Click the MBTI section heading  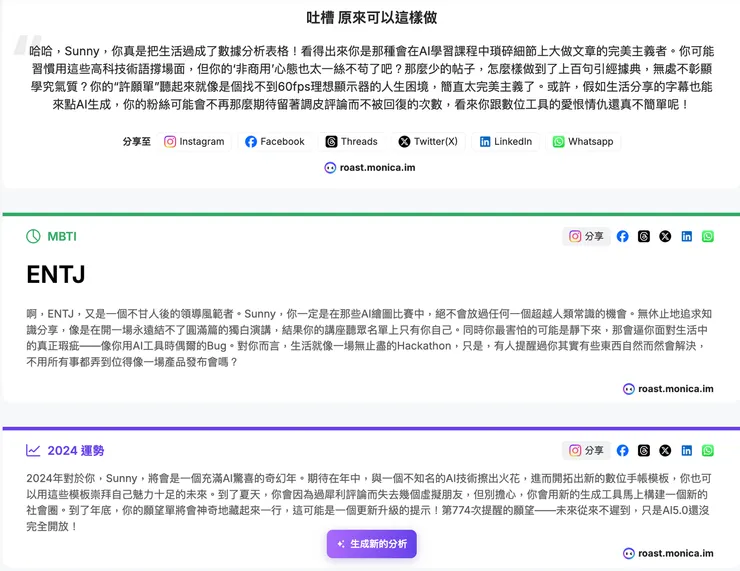[x=62, y=236]
